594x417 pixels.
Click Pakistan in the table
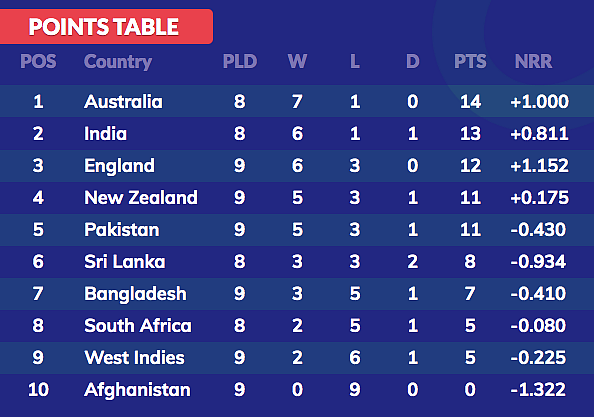click(122, 230)
